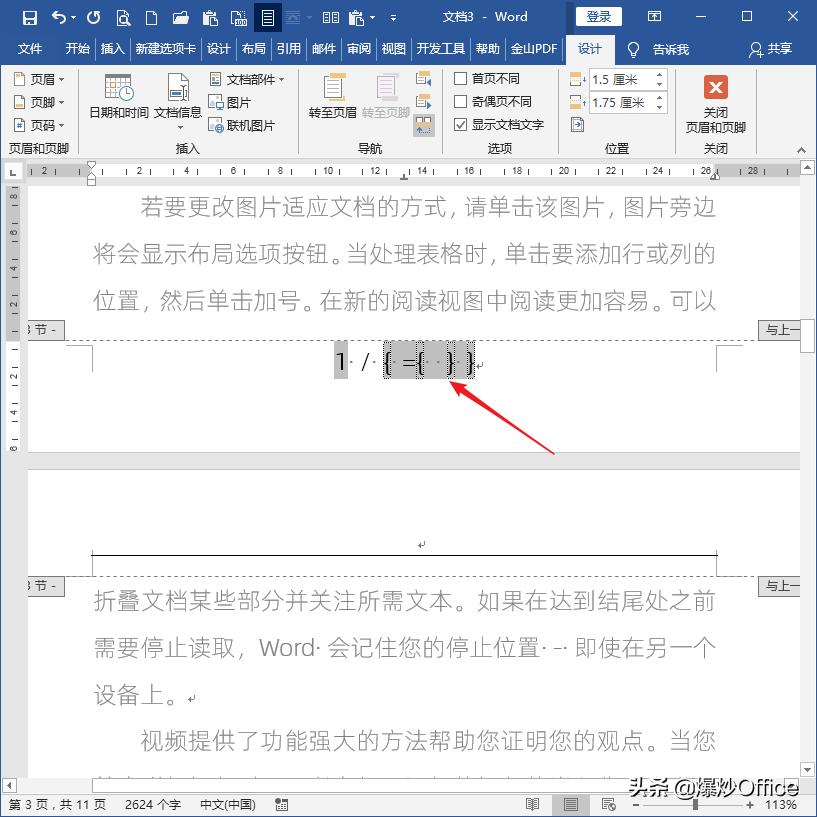
Task: Switch to the 开始 ribbon tab
Action: pos(77,49)
